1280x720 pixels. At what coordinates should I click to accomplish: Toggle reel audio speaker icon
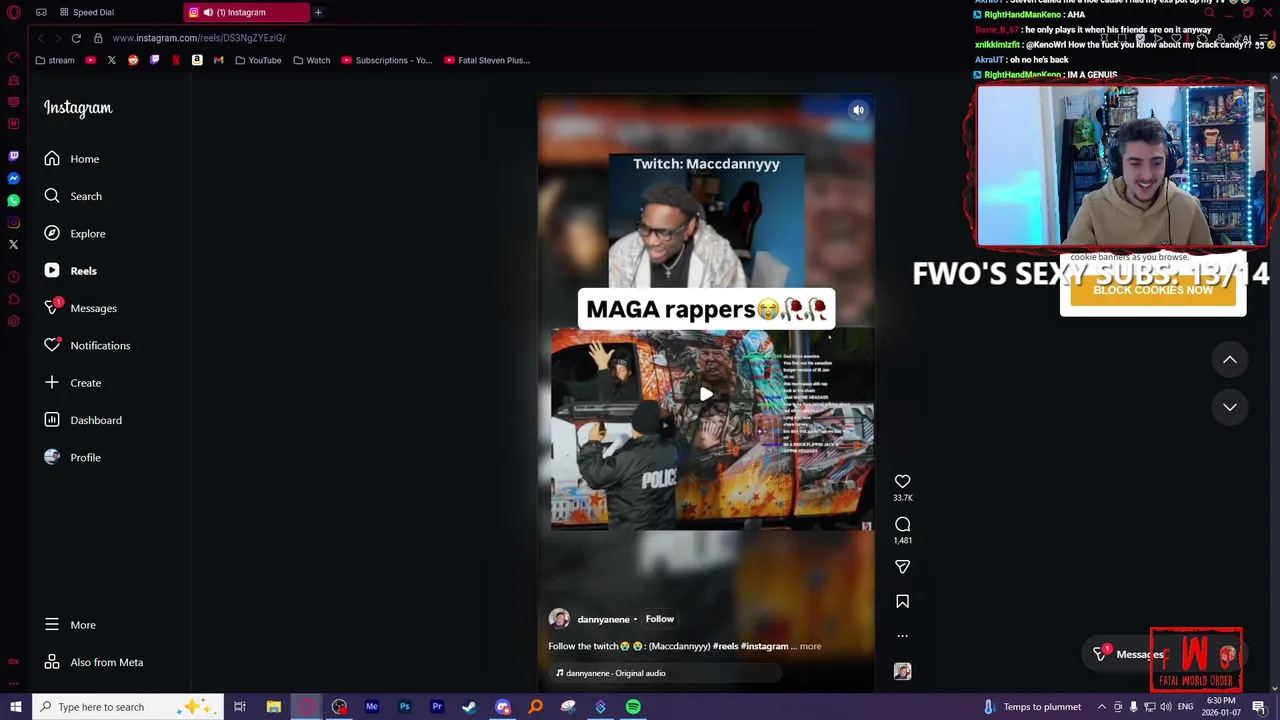pyautogui.click(x=858, y=110)
